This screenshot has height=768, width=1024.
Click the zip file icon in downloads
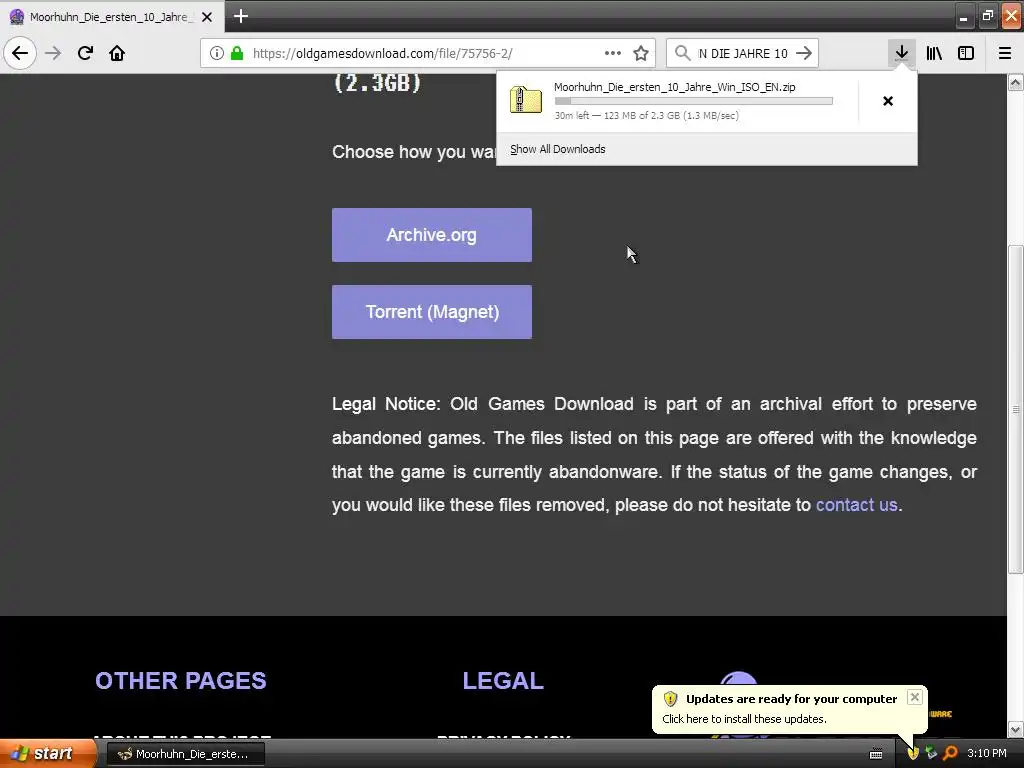pyautogui.click(x=526, y=100)
